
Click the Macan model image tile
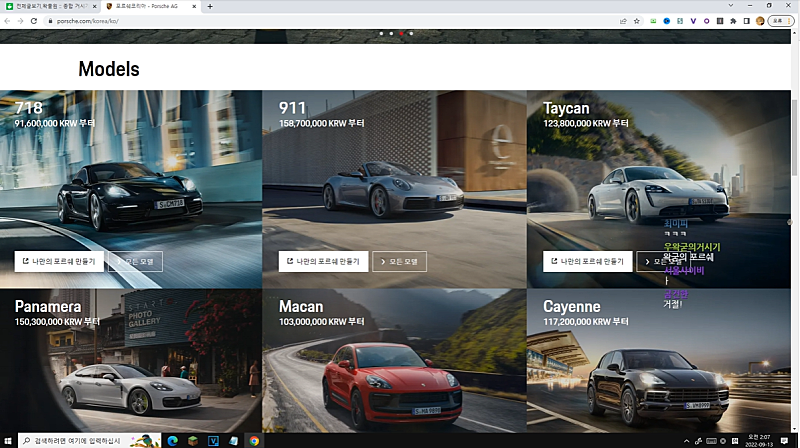[394, 370]
